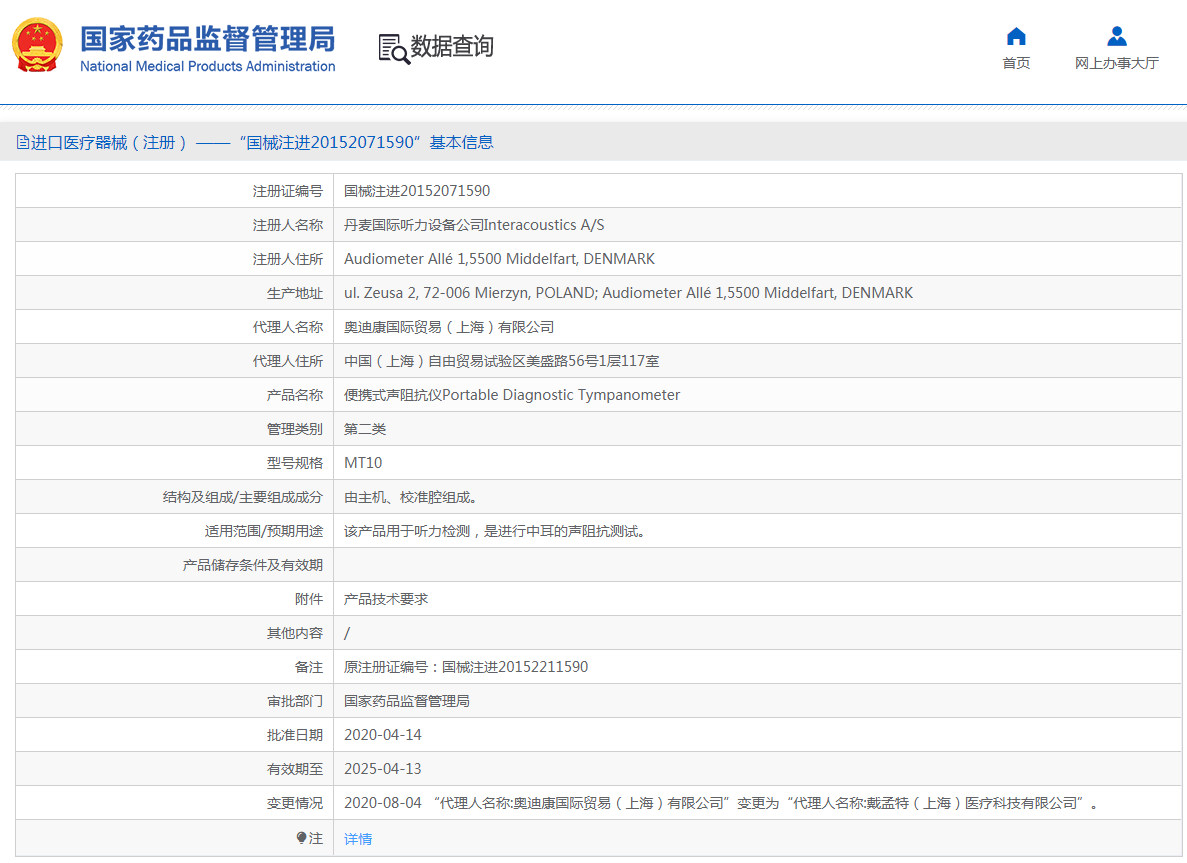Click the document icon before 进口医疗器械
This screenshot has height=863, width=1187.
click(x=23, y=143)
